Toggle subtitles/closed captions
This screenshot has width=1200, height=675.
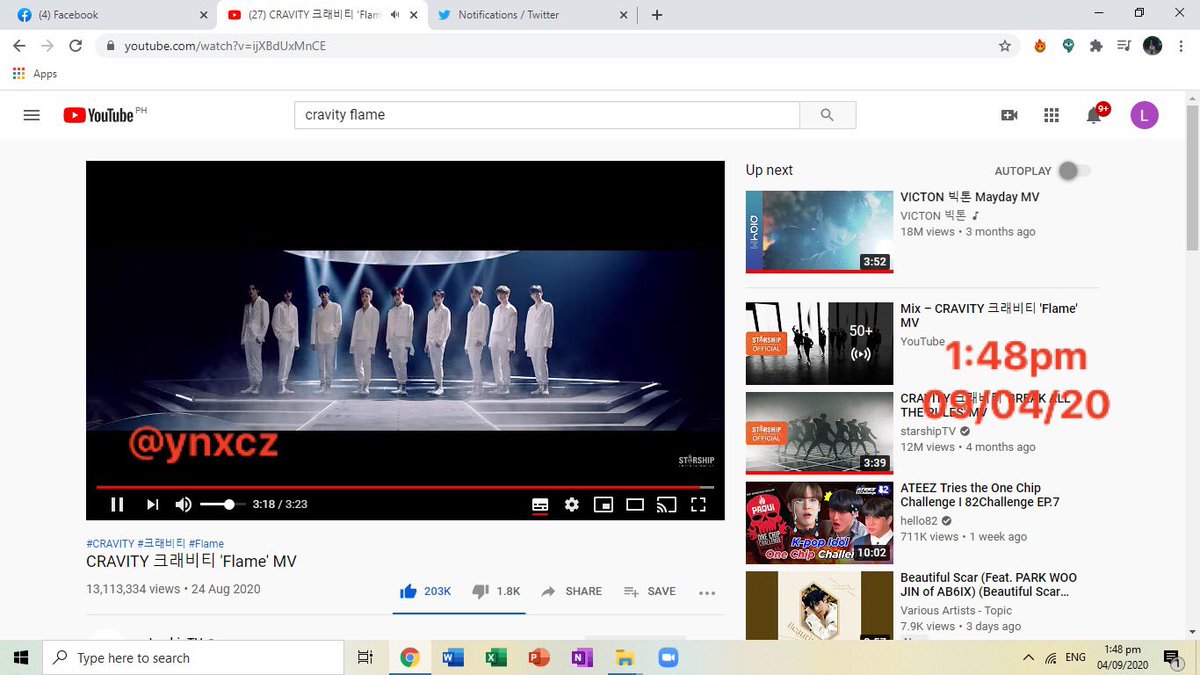(x=540, y=505)
